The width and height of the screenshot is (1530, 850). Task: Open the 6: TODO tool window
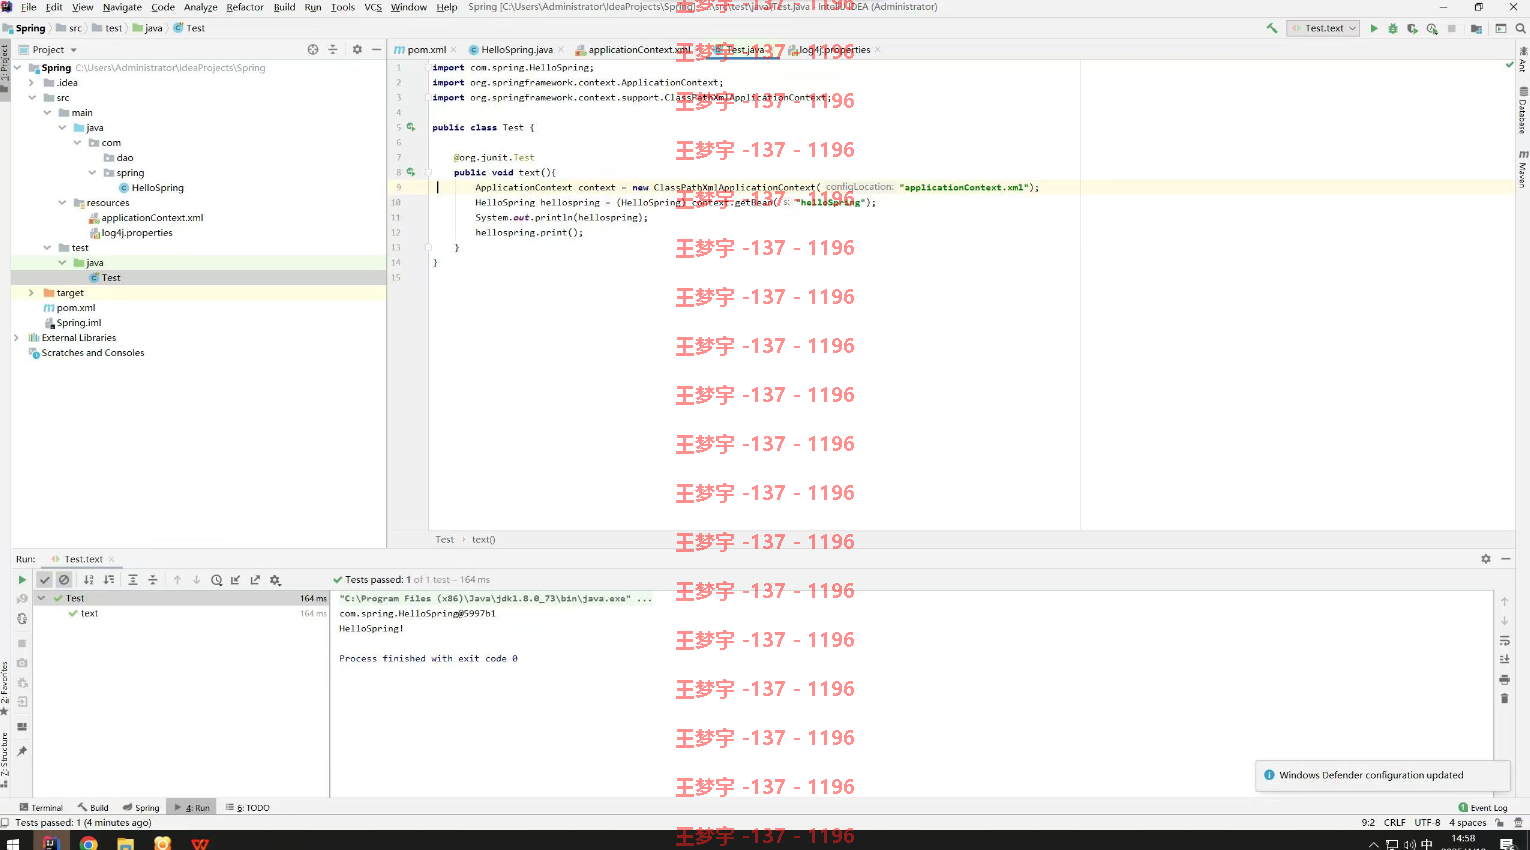click(248, 808)
